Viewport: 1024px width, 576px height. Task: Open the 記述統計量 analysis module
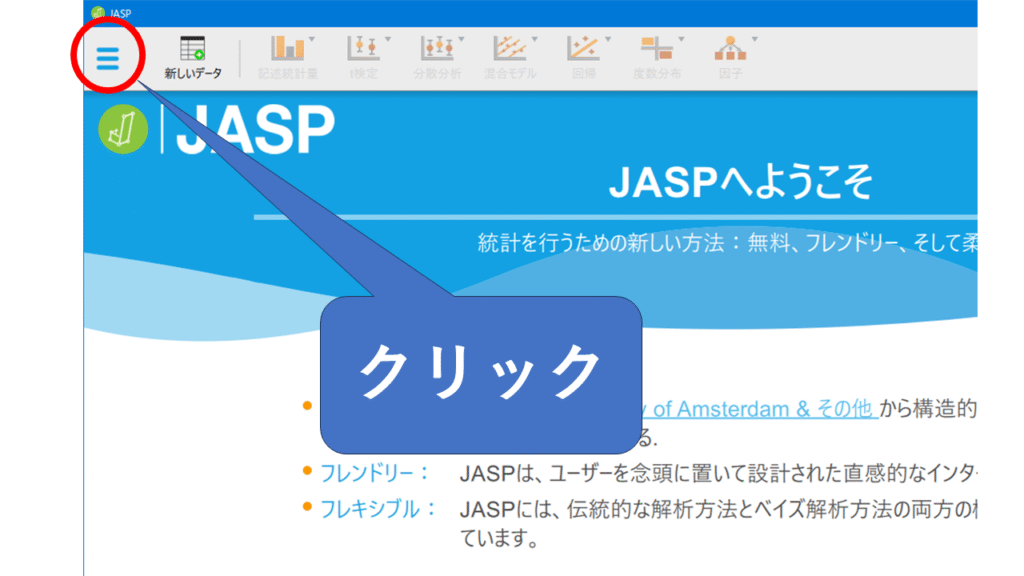click(288, 57)
